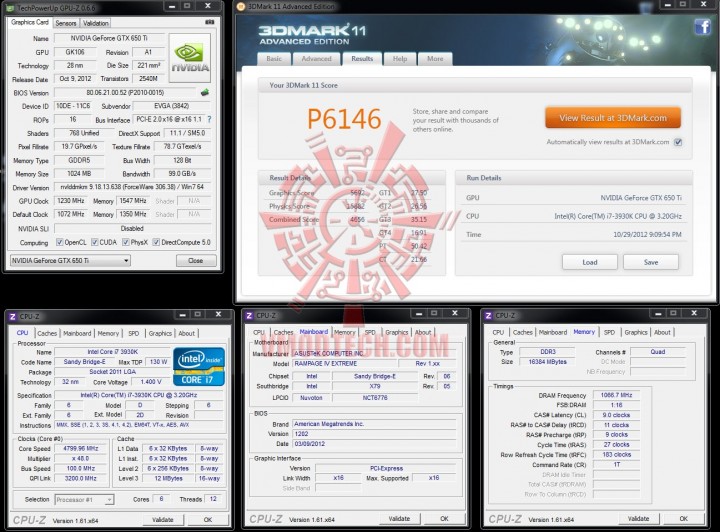Open the Help tab in 3DMark 11

pos(400,59)
